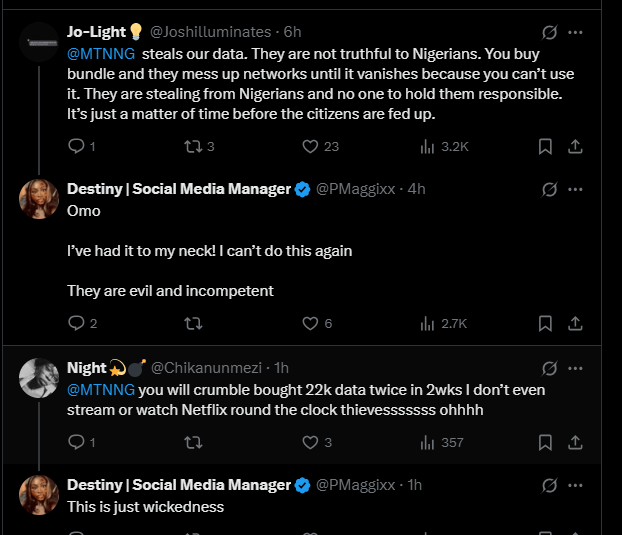Share Jo-Light's tweet

pyautogui.click(x=575, y=146)
